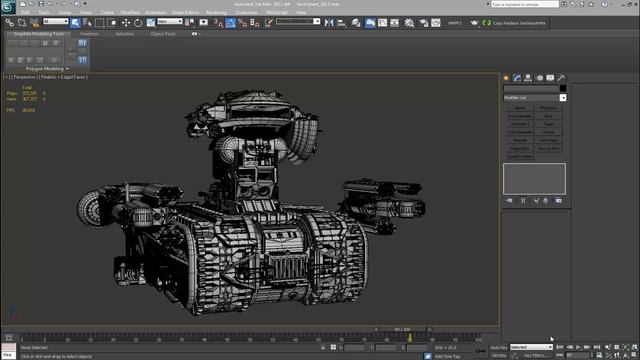Screen dimensions: 640x360
Task: Toggle Percent Snap
Action: click(242, 23)
